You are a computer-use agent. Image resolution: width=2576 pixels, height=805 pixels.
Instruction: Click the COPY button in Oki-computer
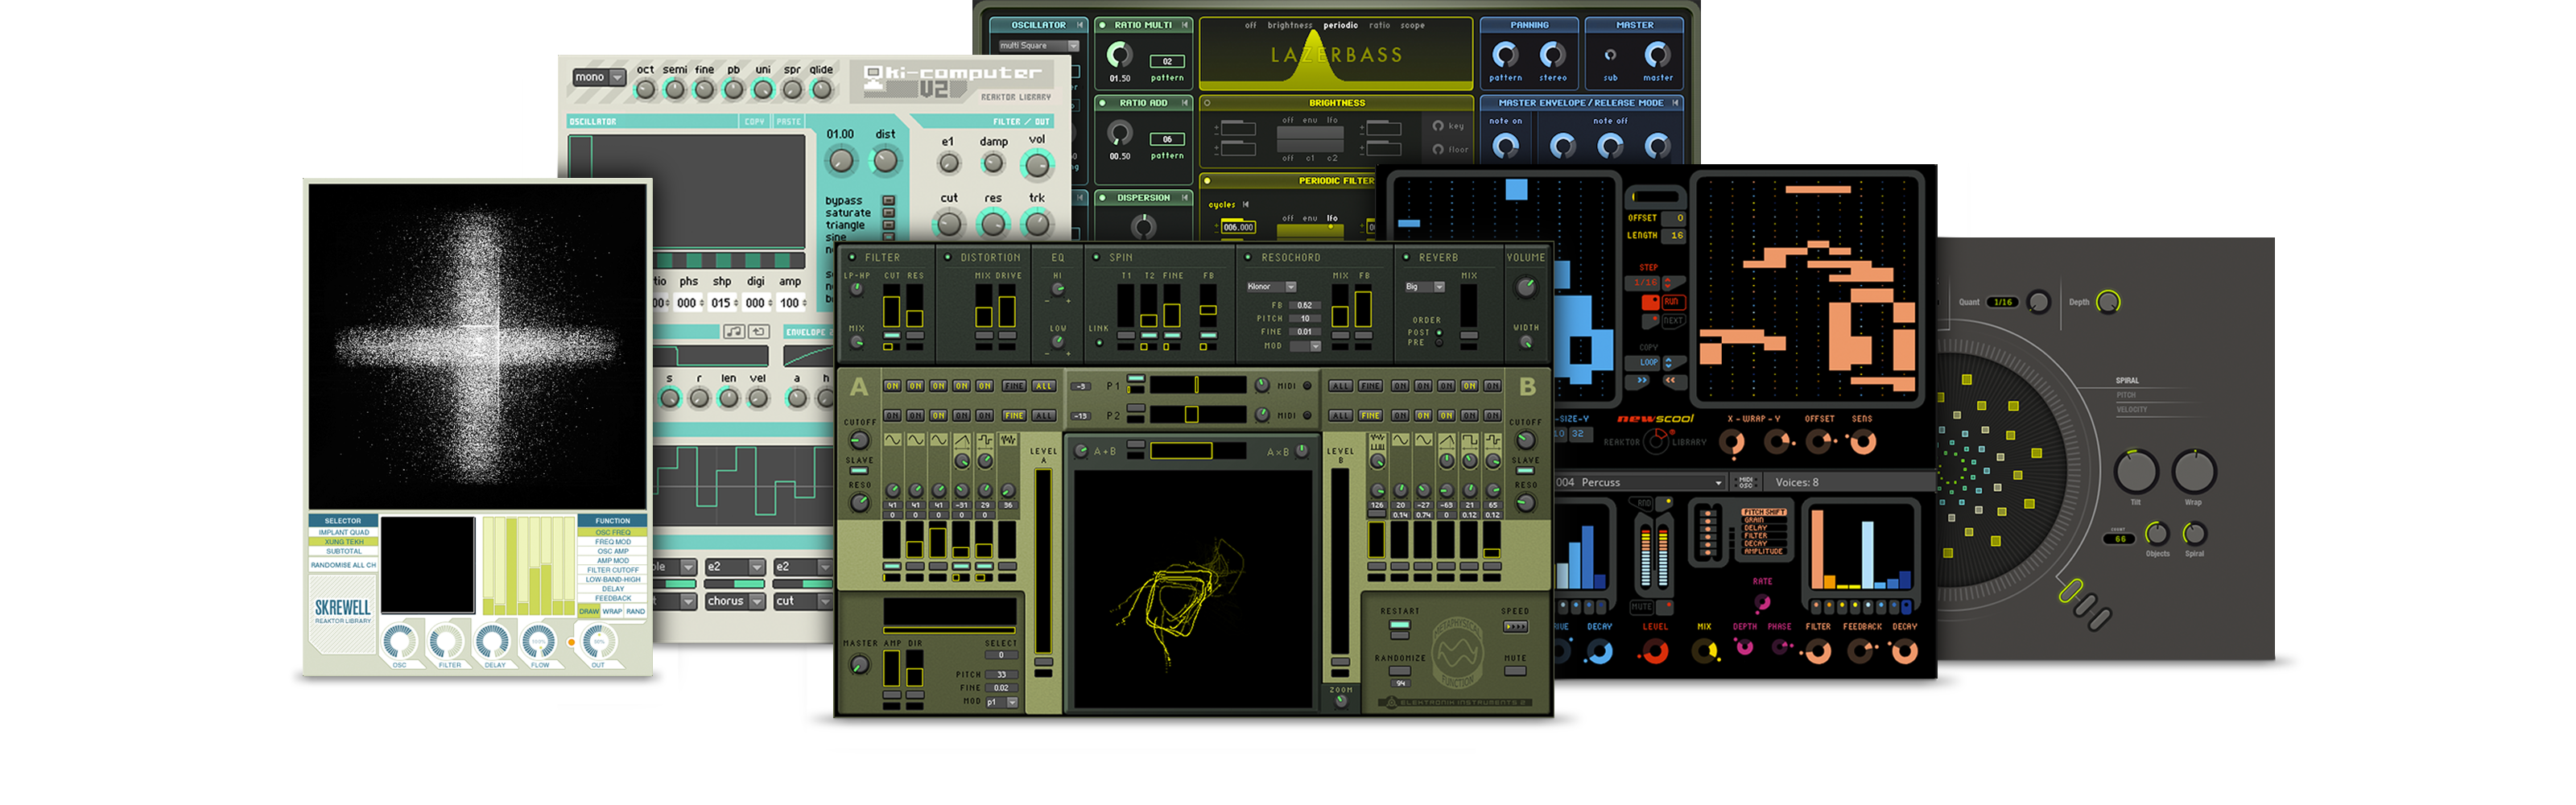(x=754, y=121)
